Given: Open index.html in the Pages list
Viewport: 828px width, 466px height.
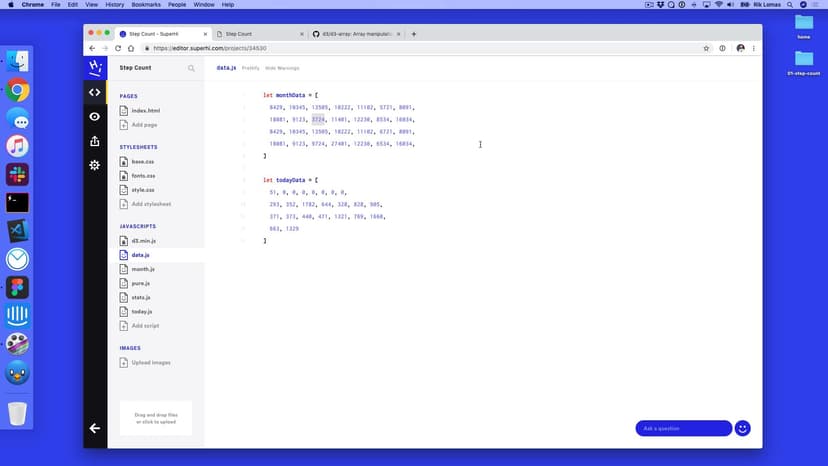Looking at the screenshot, I should 146,110.
